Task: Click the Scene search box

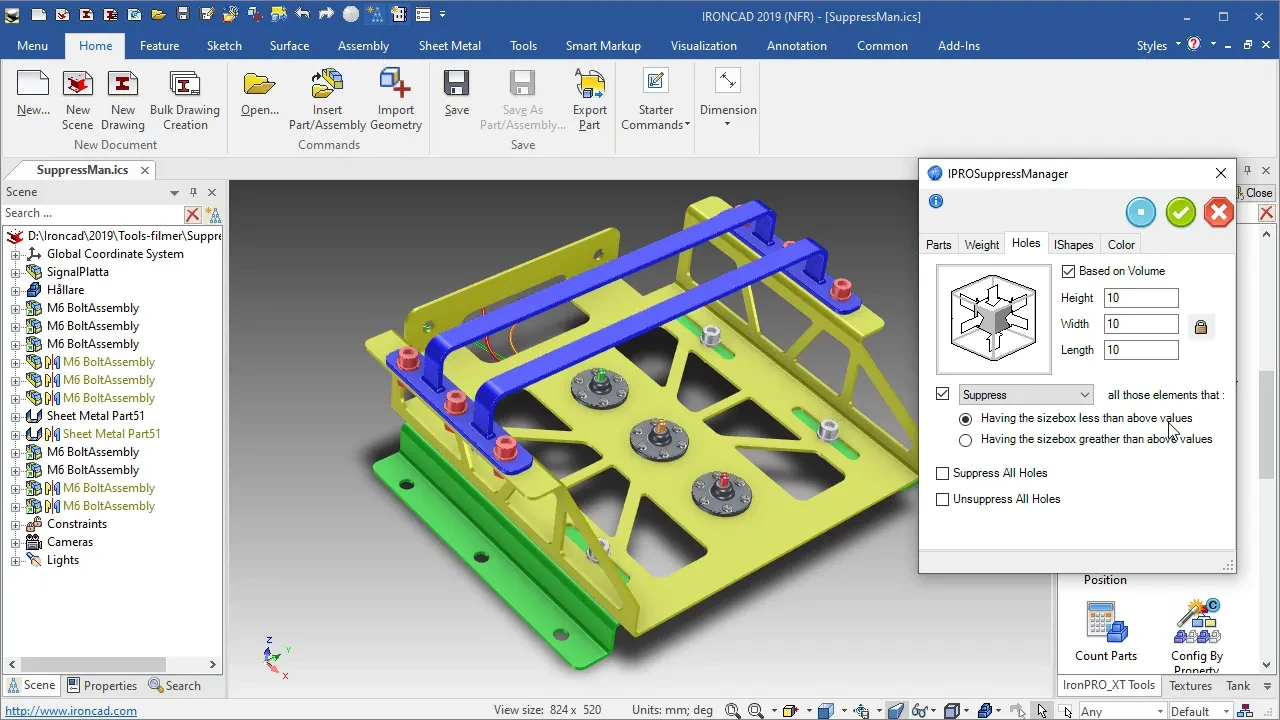Action: click(93, 214)
